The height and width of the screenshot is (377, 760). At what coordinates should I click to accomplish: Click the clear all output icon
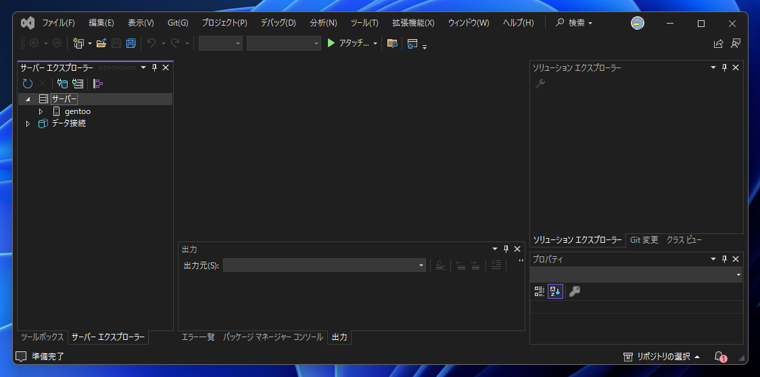coord(496,265)
